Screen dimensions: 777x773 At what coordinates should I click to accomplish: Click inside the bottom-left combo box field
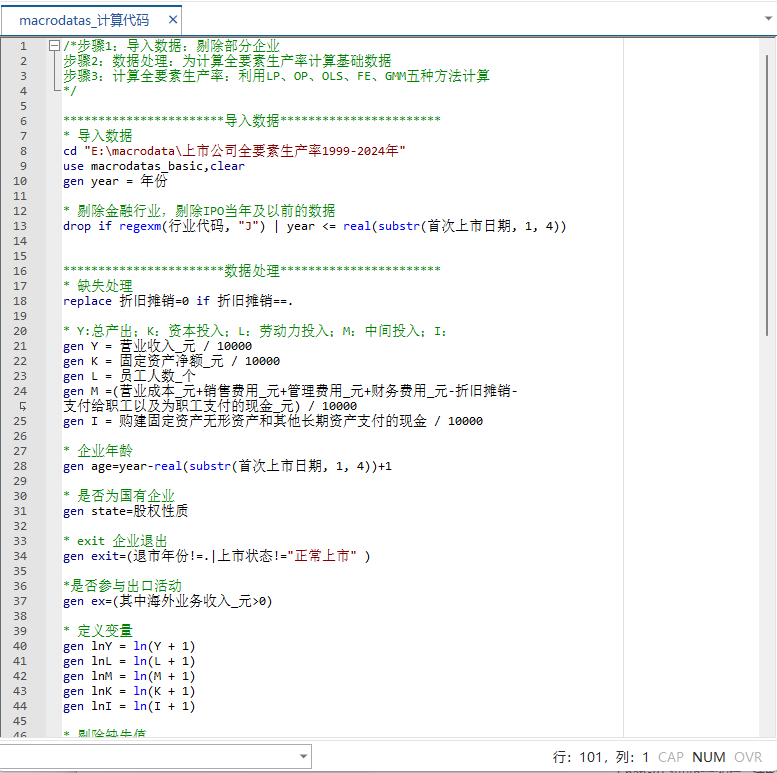point(150,756)
